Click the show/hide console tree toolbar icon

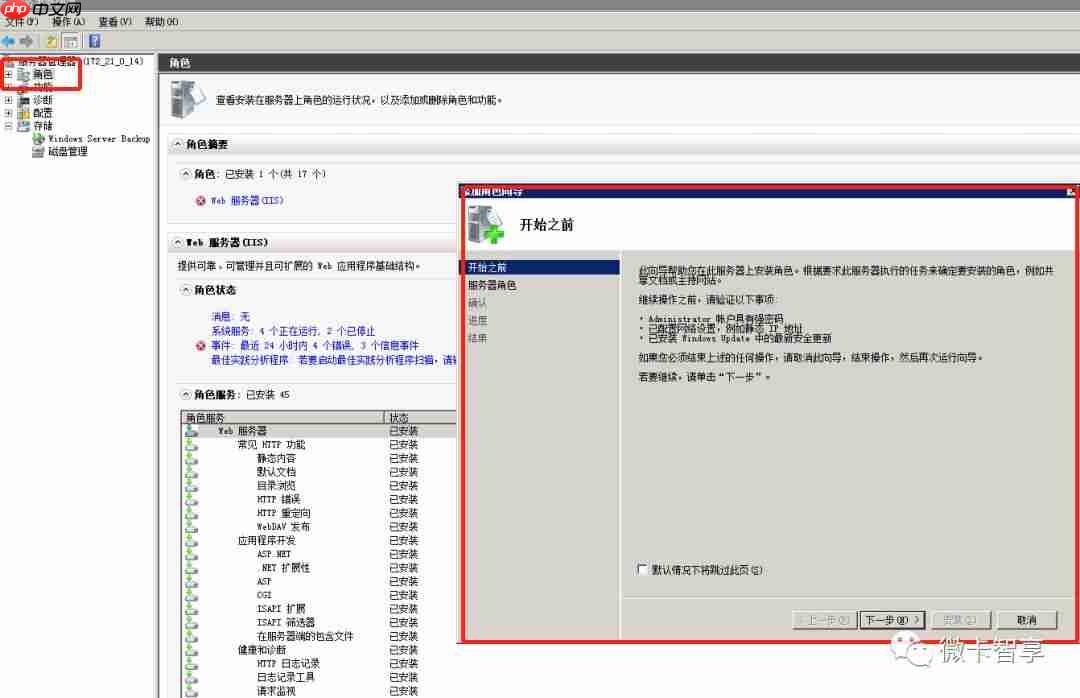click(x=70, y=41)
